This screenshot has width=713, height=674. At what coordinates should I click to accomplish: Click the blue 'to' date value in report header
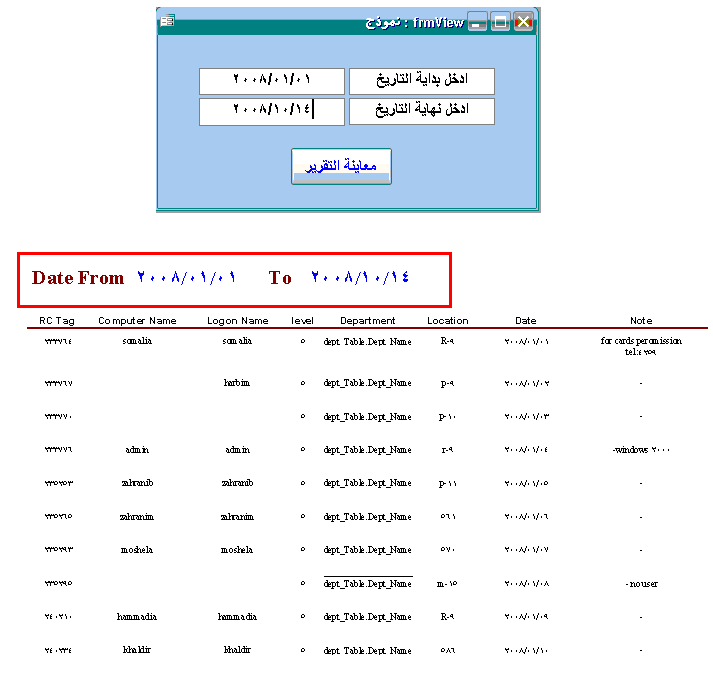(360, 277)
